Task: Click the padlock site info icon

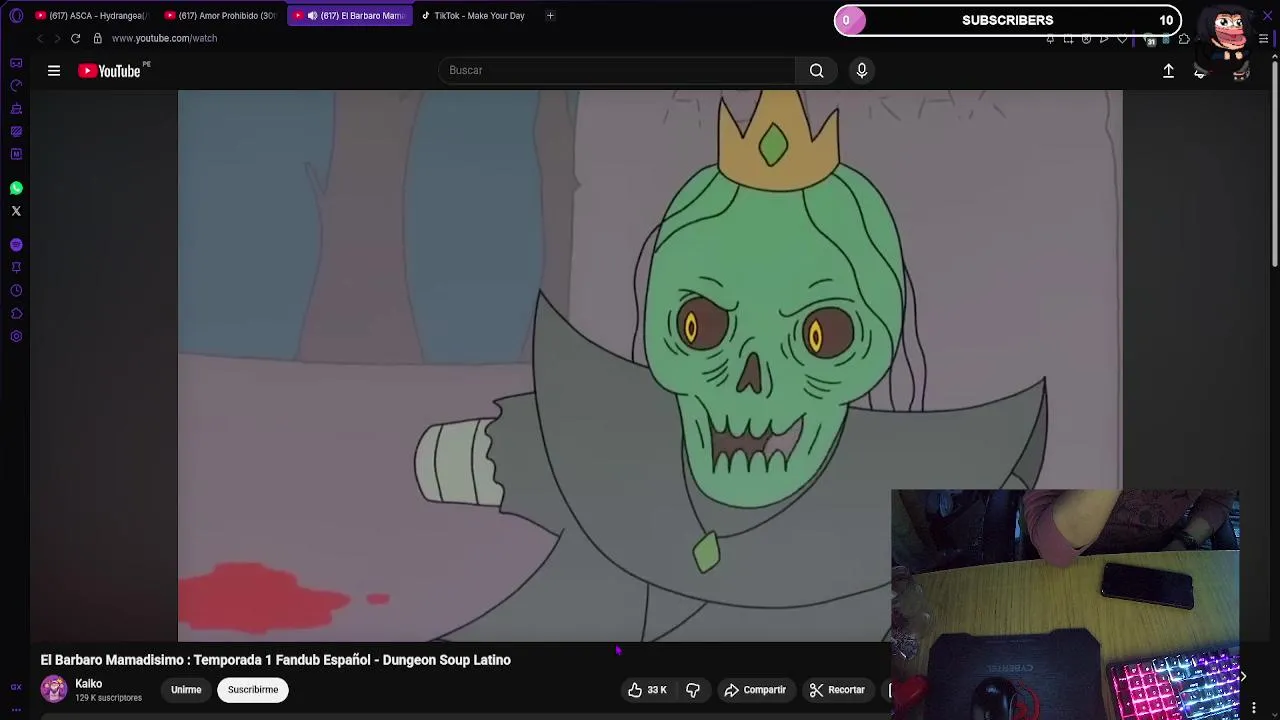Action: pyautogui.click(x=97, y=38)
